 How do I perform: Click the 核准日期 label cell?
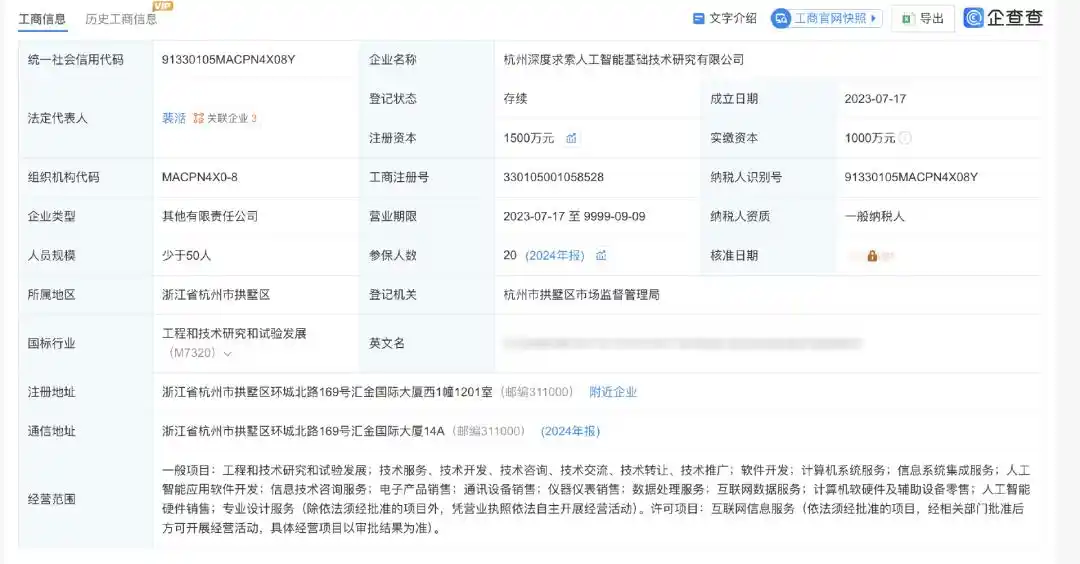[x=768, y=256]
